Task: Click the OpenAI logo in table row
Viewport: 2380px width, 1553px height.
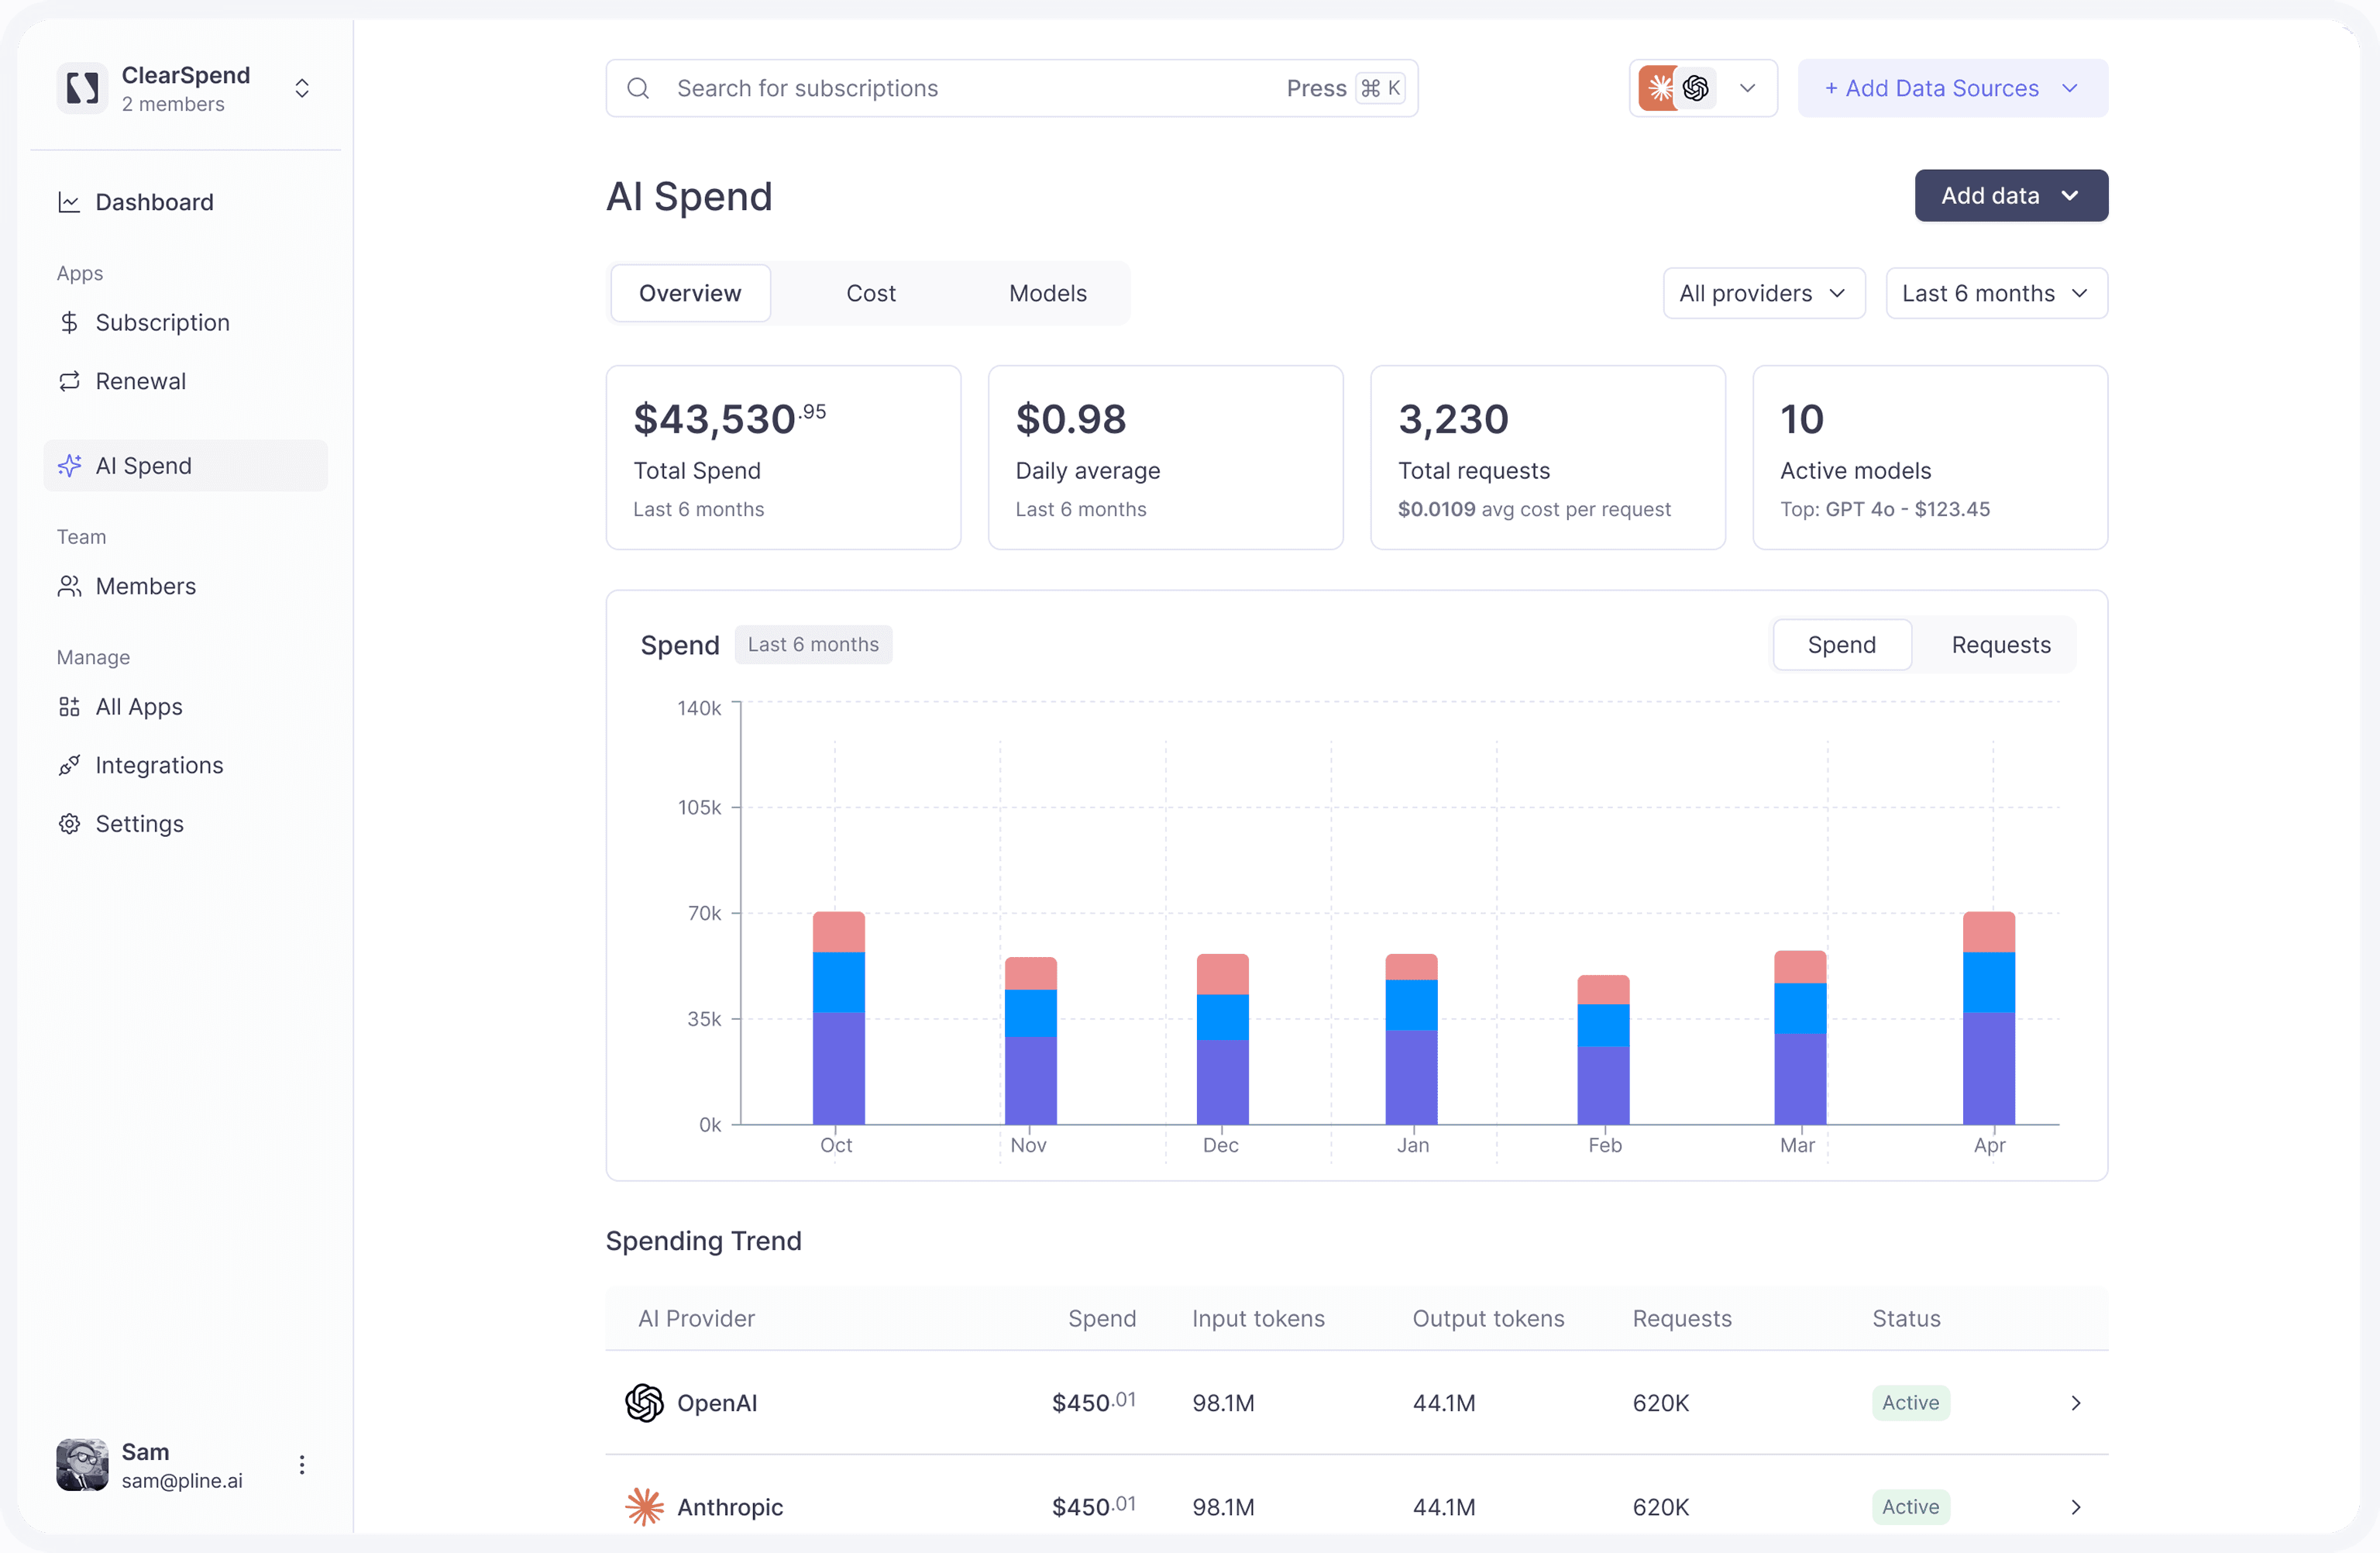Action: coord(644,1402)
